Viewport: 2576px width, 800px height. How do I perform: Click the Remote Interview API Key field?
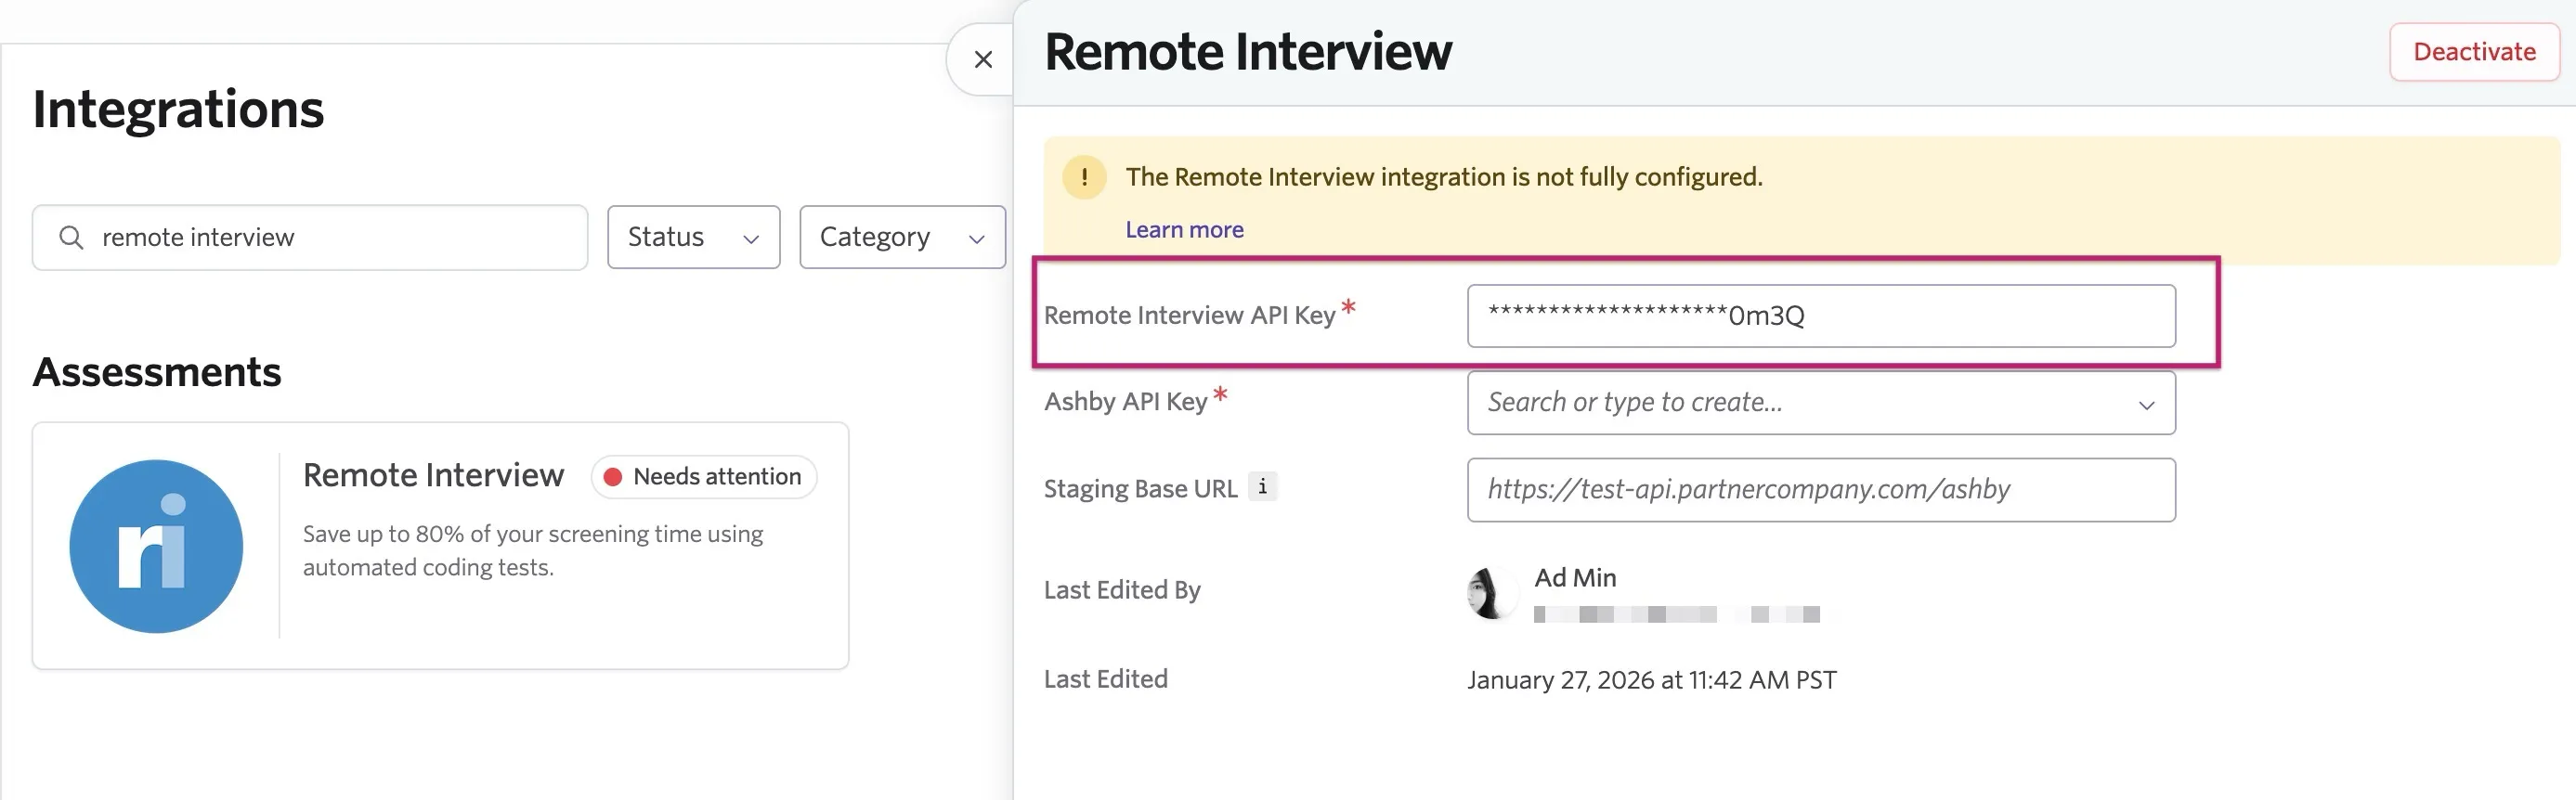click(x=1821, y=316)
